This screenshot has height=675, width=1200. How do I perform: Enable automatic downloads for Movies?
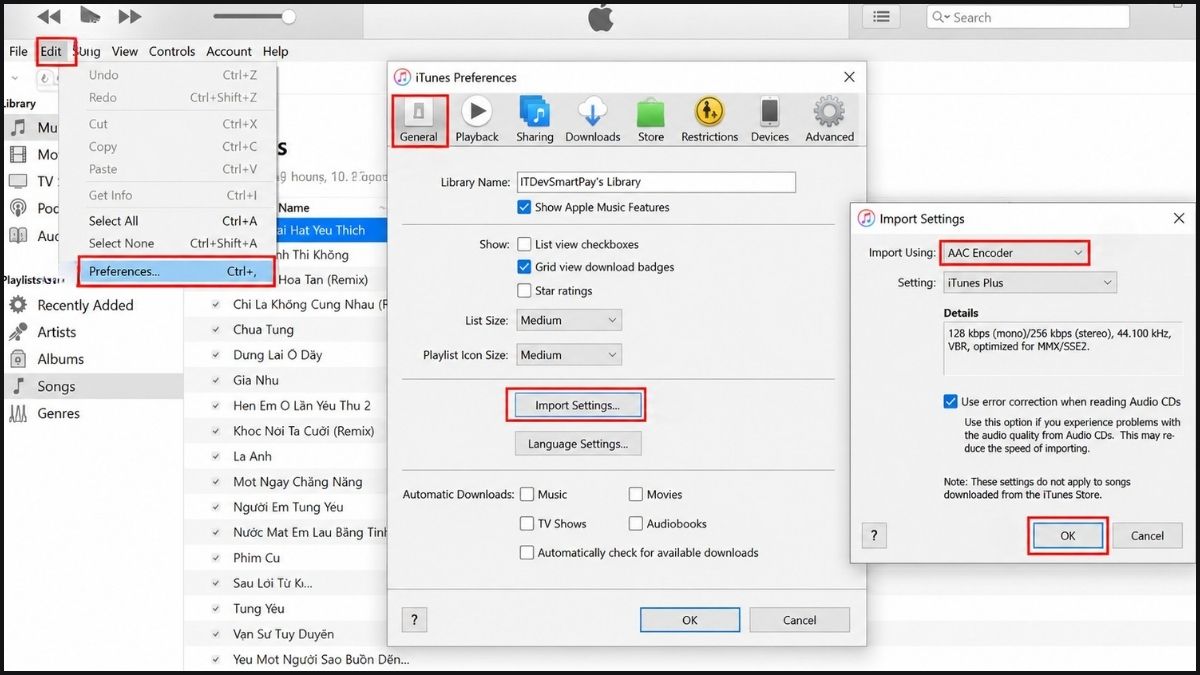tap(636, 494)
